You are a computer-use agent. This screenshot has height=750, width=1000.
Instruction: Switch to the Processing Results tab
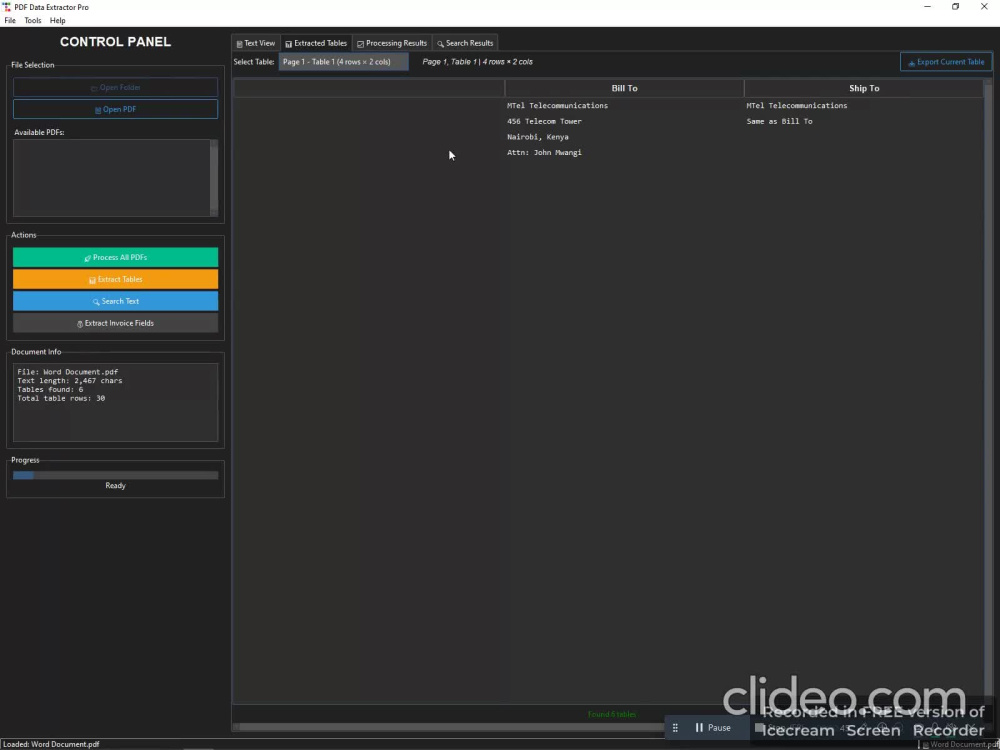click(x=392, y=43)
